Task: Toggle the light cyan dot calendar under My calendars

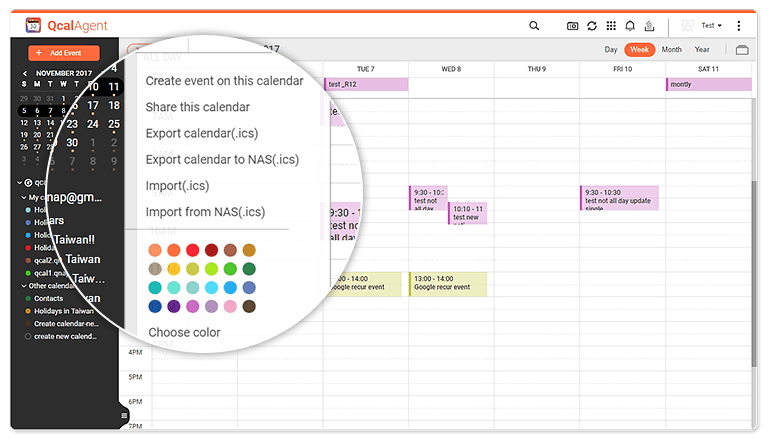Action: click(x=28, y=210)
